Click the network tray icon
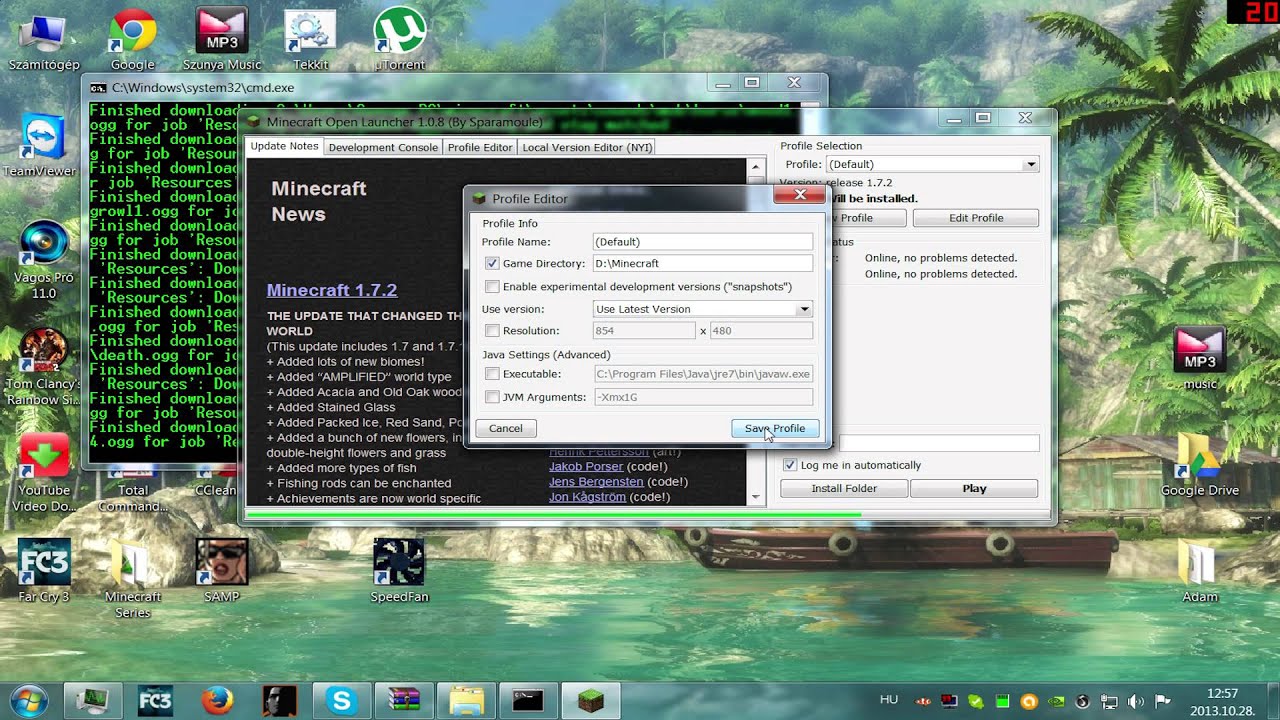This screenshot has height=720, width=1280. (x=1109, y=701)
